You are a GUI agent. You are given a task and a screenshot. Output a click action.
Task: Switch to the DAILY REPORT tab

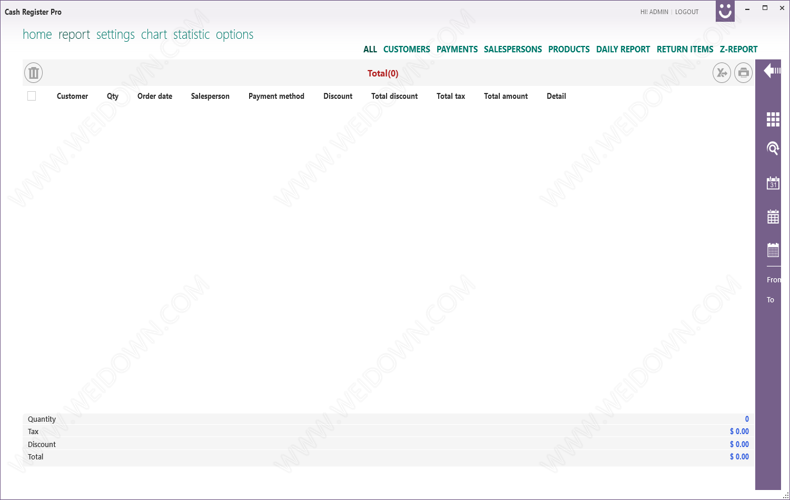pyautogui.click(x=623, y=49)
